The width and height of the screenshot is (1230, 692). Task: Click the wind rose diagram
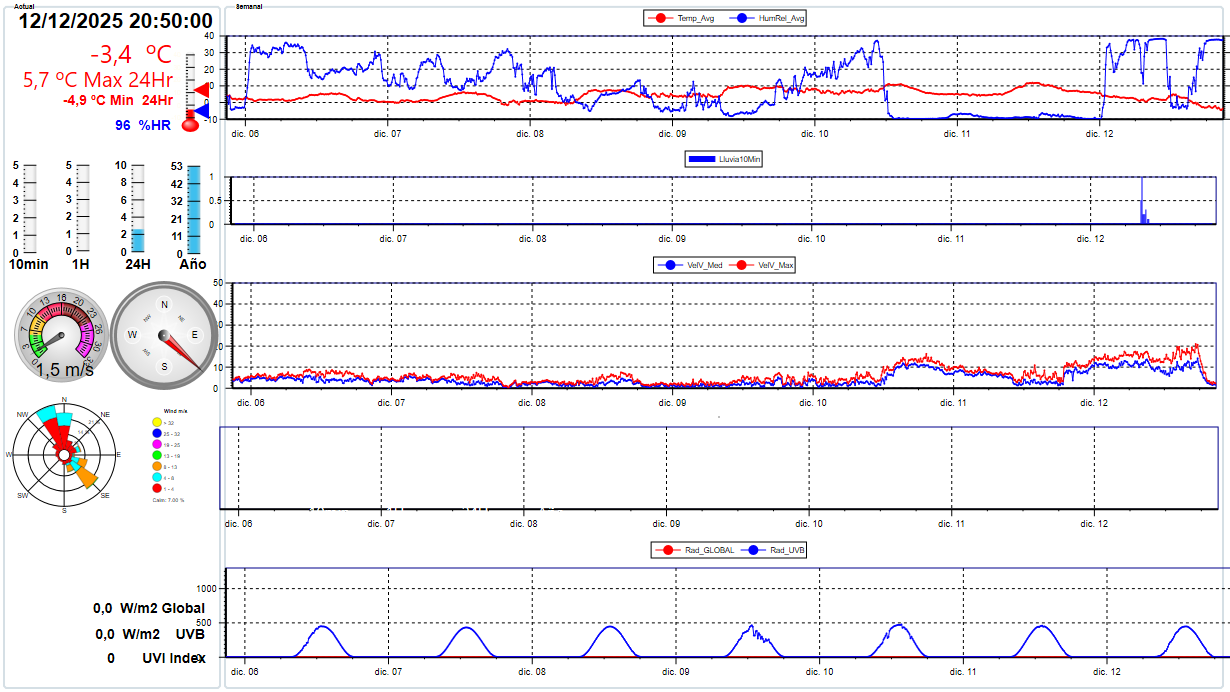click(65, 455)
